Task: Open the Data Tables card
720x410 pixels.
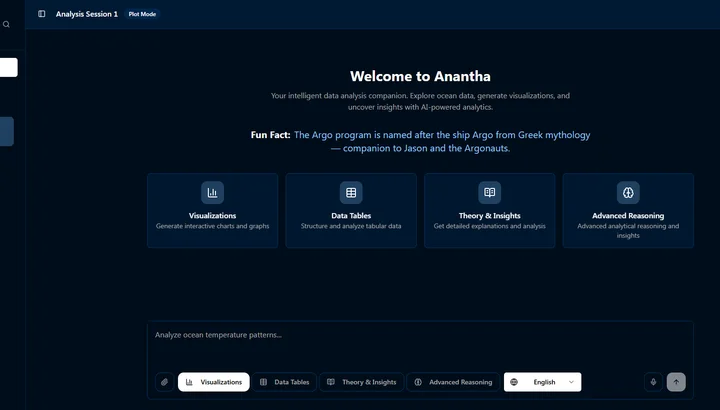Action: point(351,211)
